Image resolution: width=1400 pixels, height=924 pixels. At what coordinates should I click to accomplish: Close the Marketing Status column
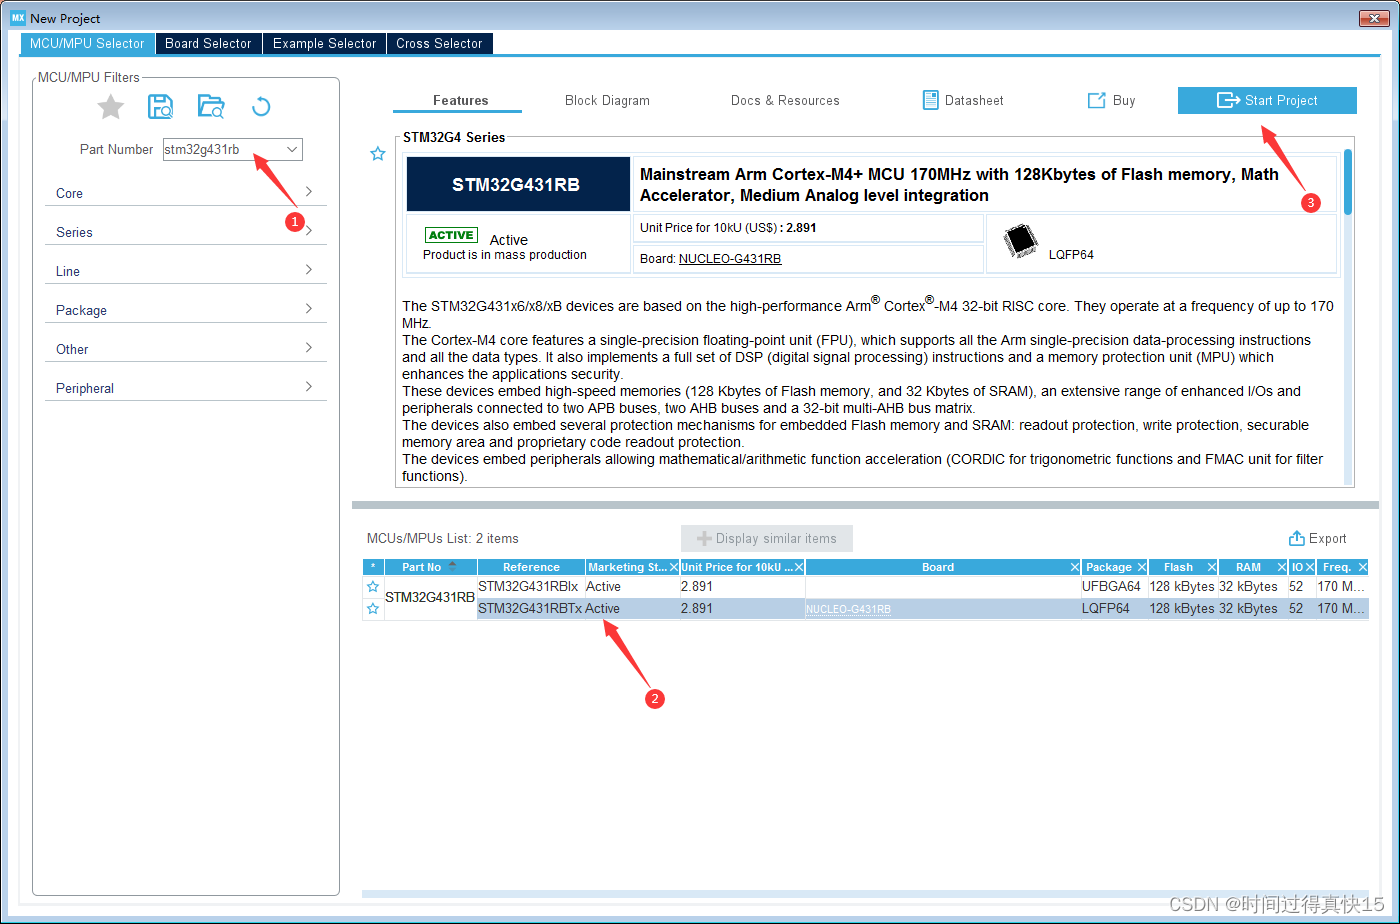pos(673,567)
